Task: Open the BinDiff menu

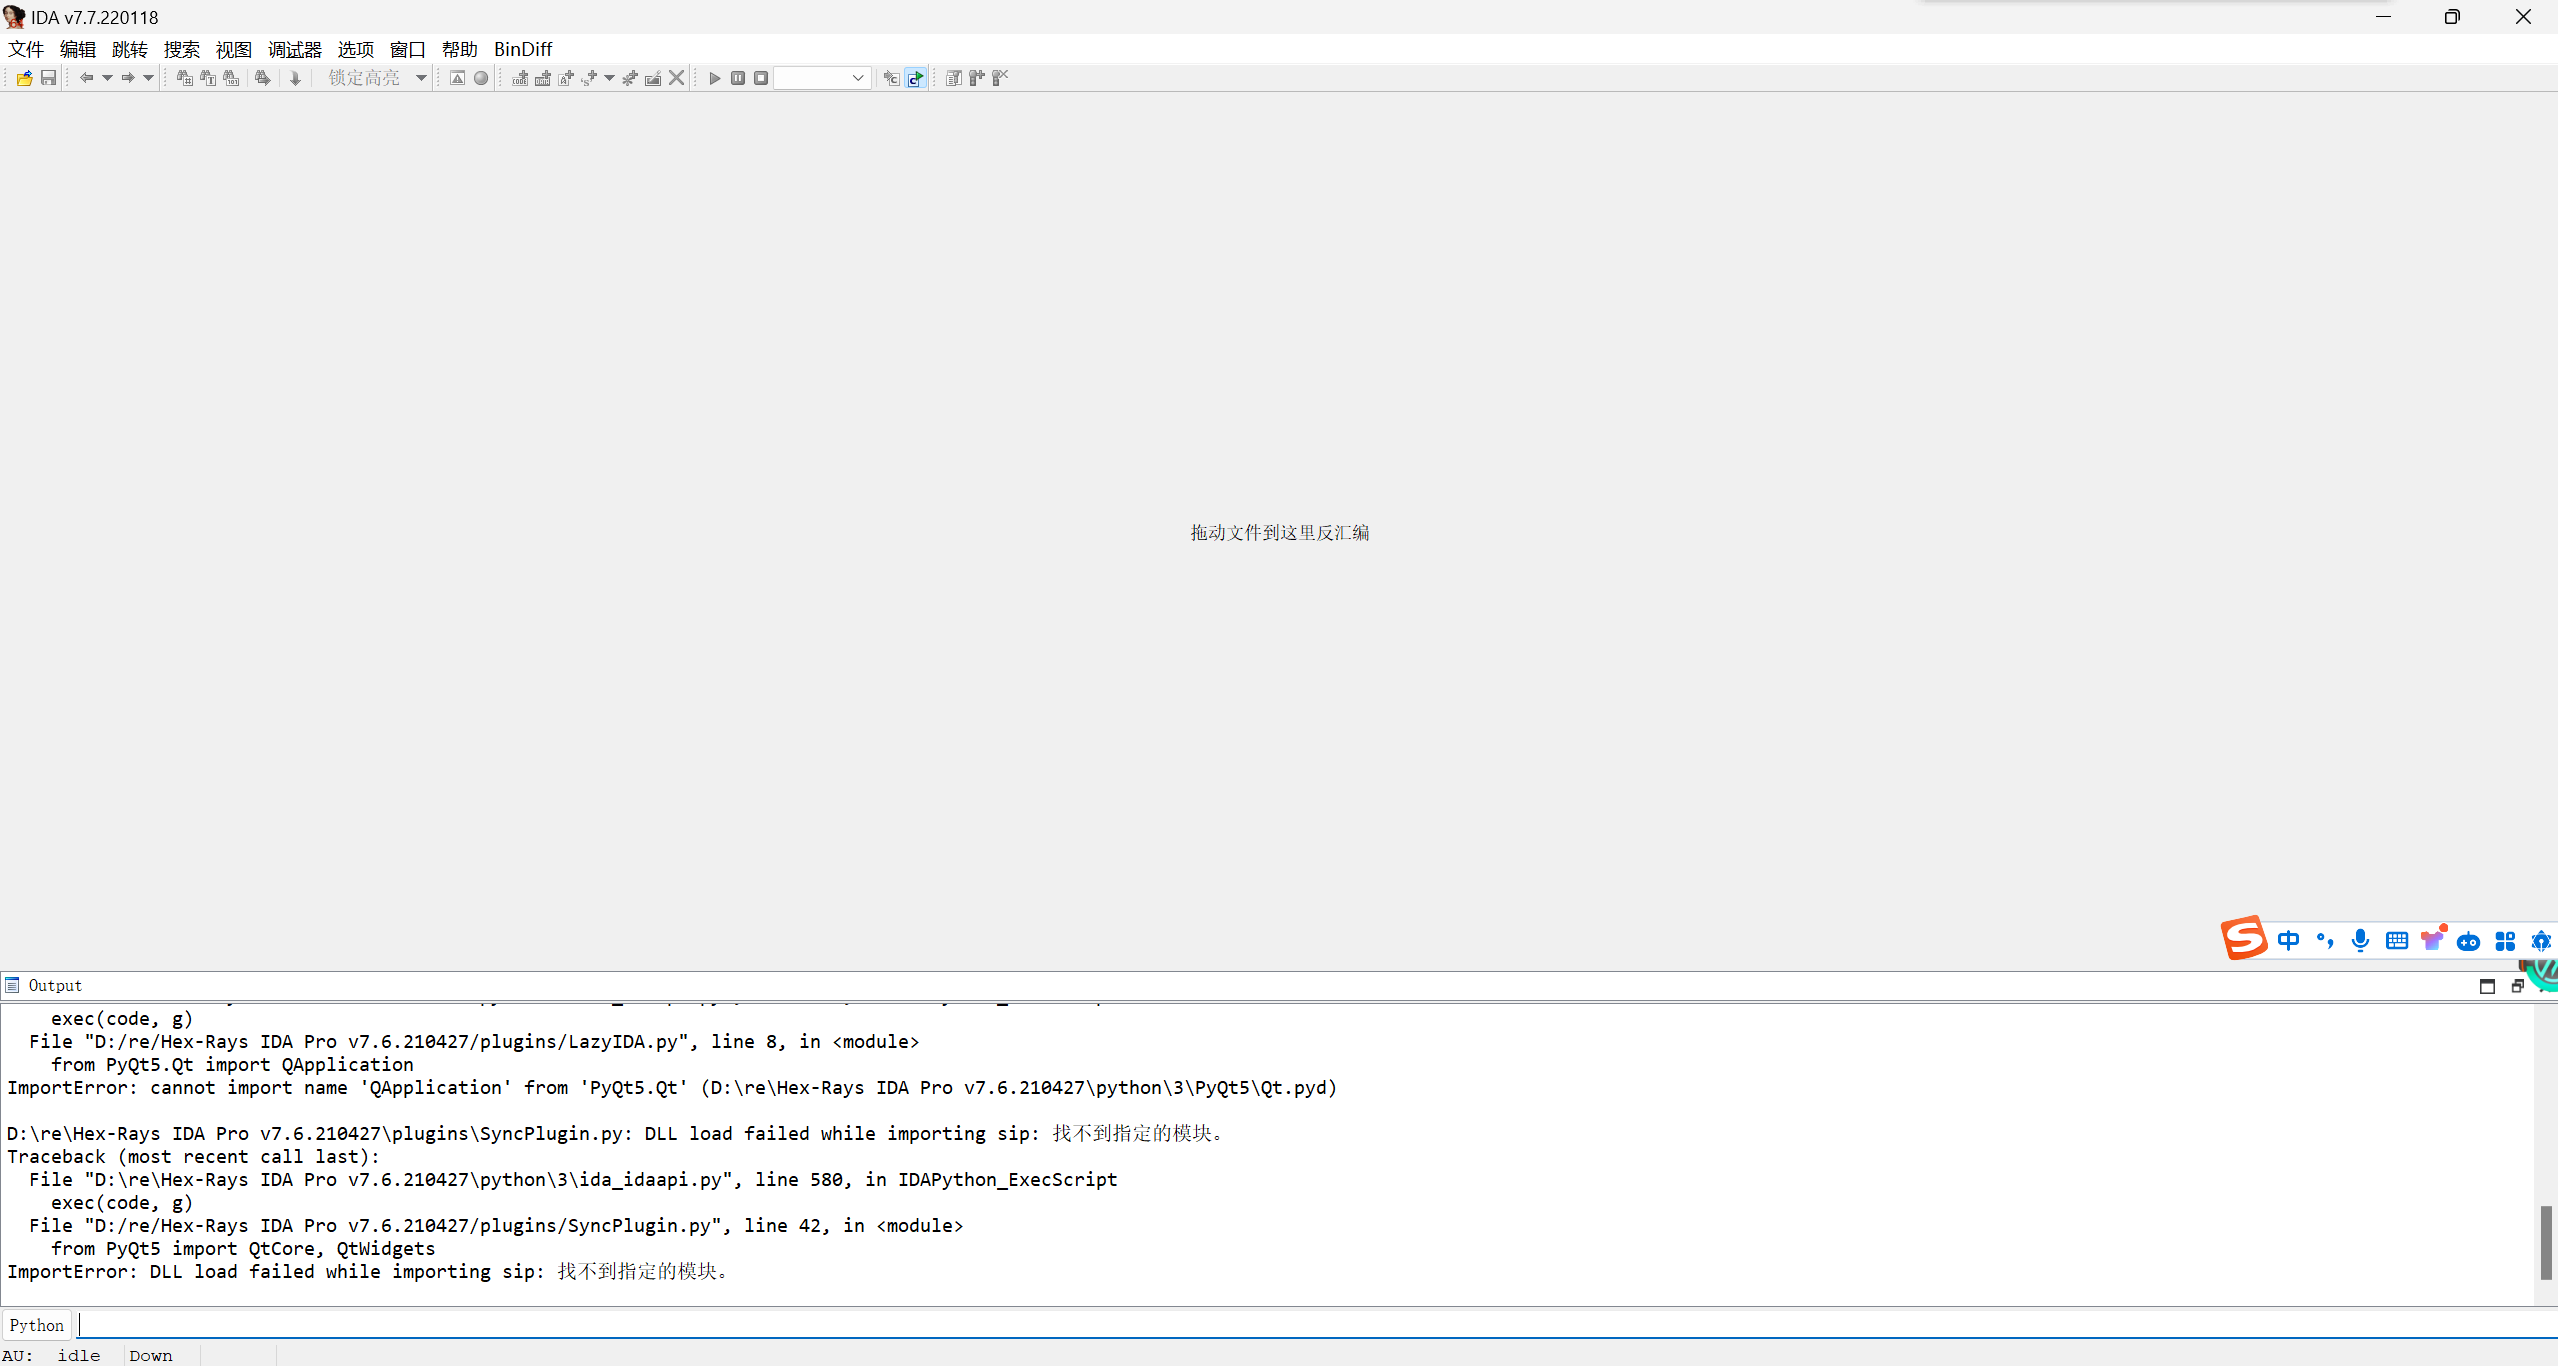Action: pos(523,50)
